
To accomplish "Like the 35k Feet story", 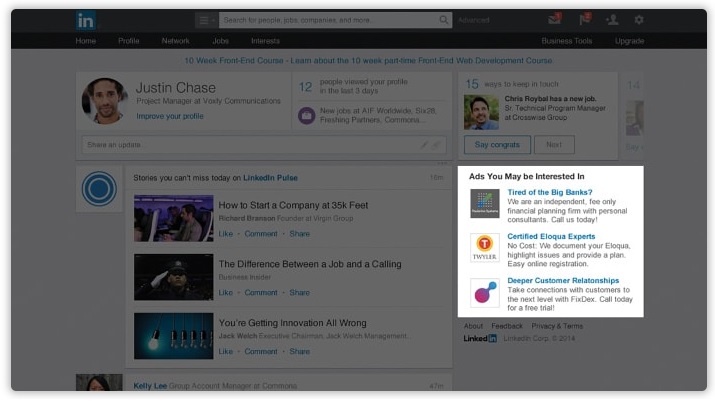I will [225, 234].
